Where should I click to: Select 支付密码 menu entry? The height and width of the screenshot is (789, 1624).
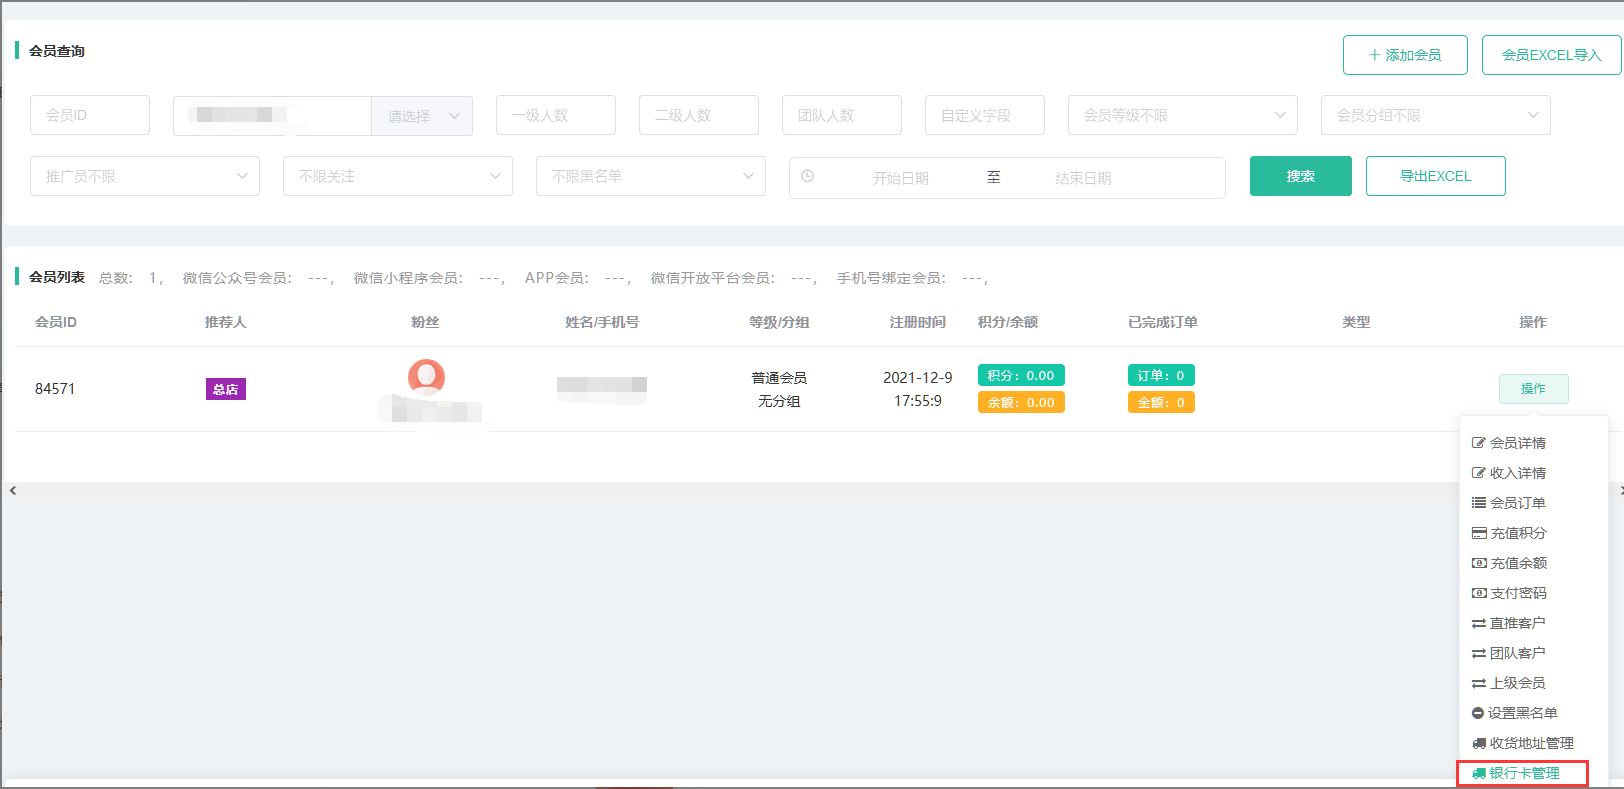[1518, 593]
